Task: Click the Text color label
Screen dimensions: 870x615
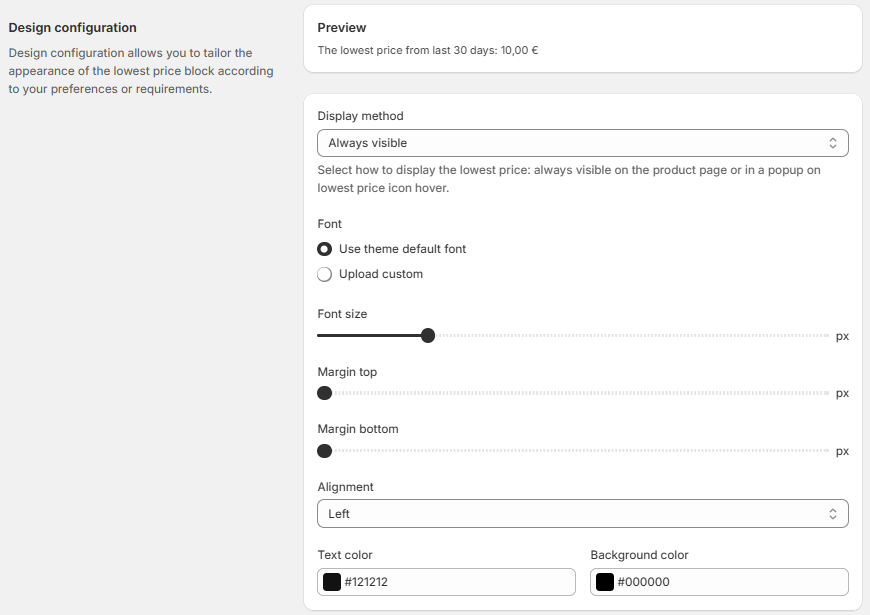Action: click(x=345, y=555)
